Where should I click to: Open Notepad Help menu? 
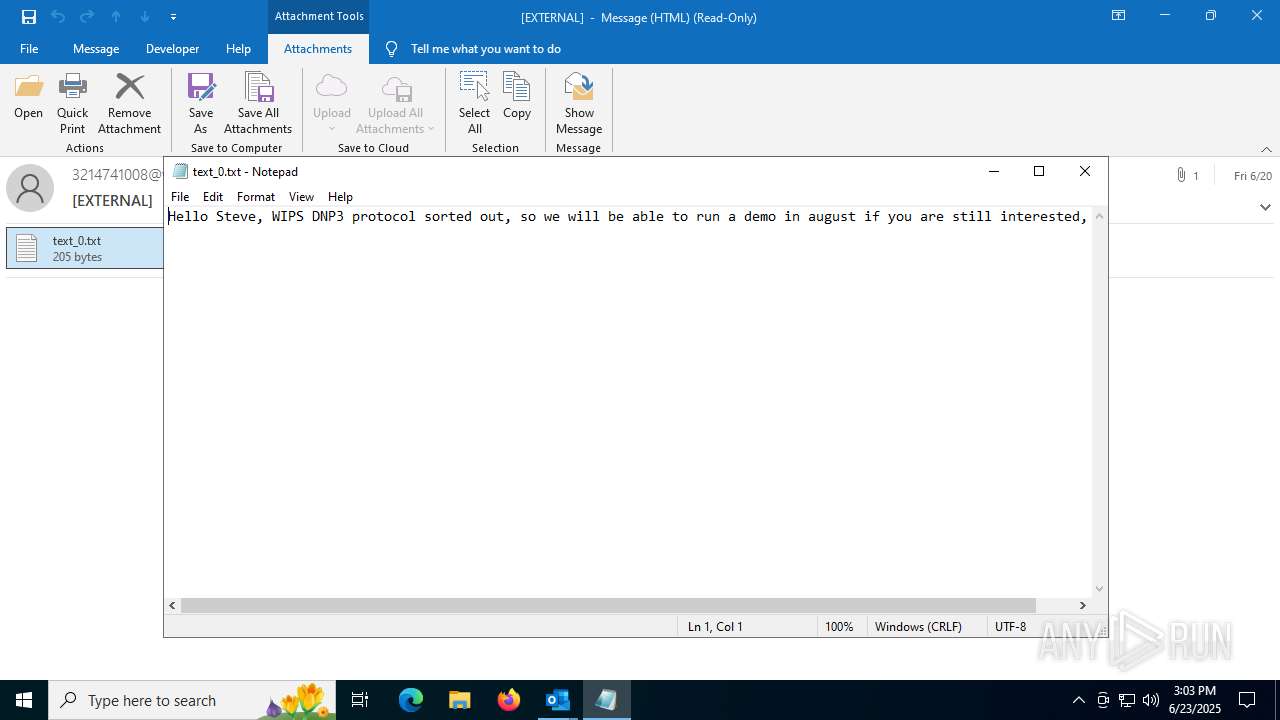tap(340, 197)
